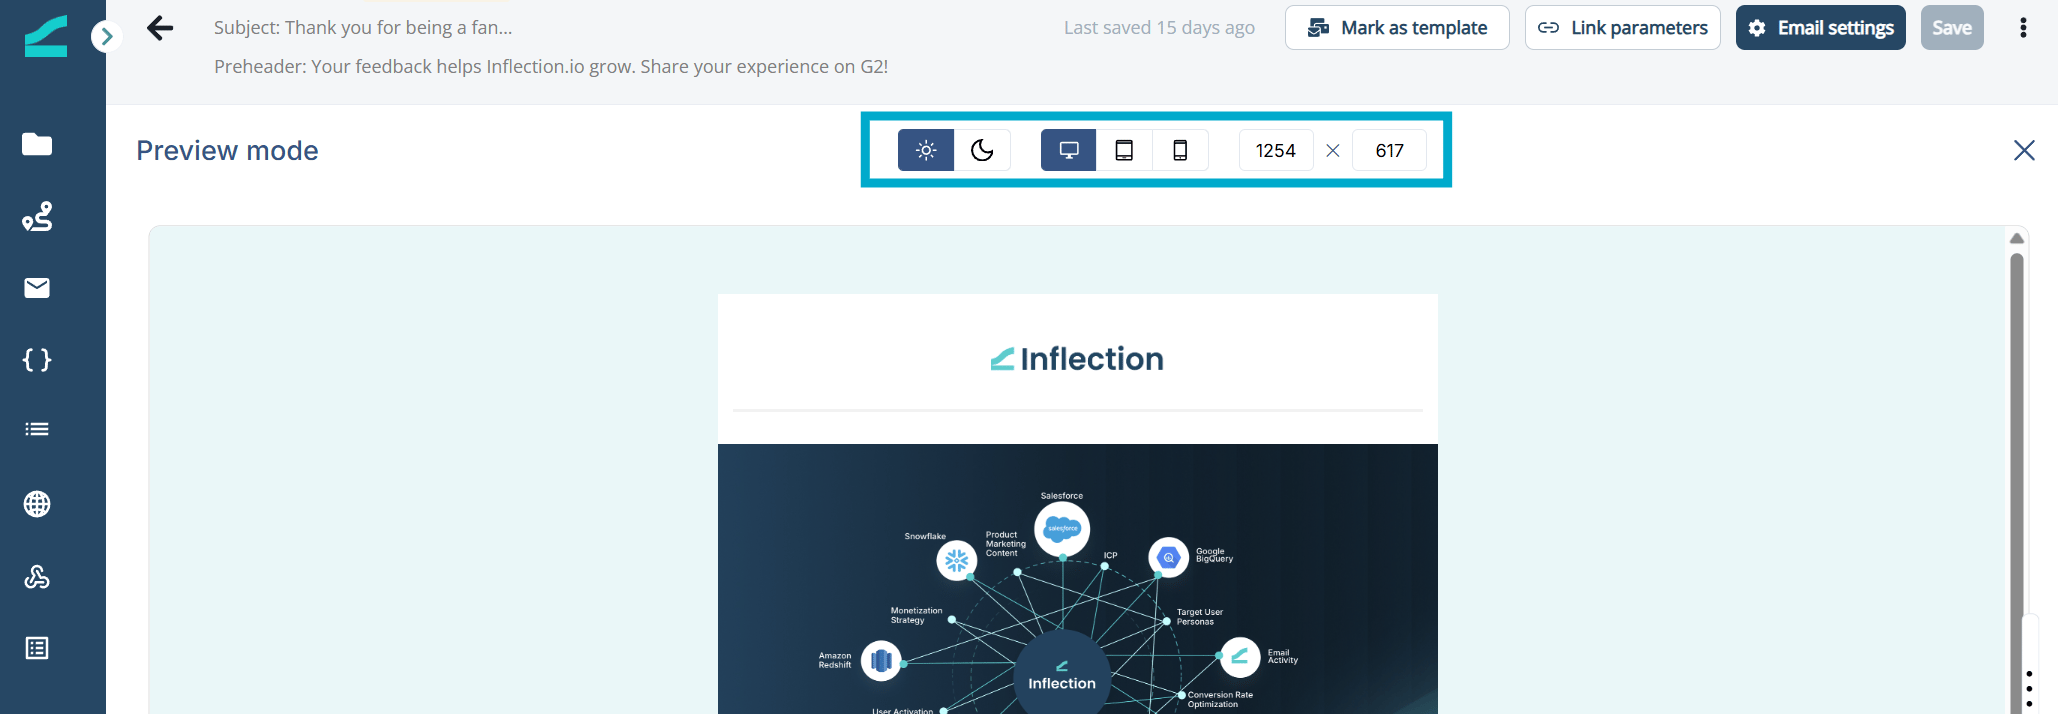Click the 'Last saved 15 days ago' text

click(x=1159, y=28)
